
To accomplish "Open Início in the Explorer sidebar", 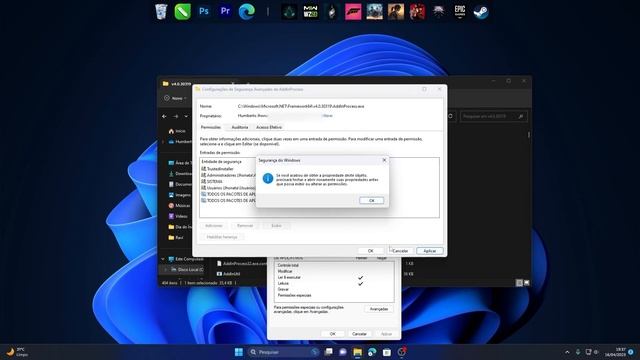I will click(177, 131).
